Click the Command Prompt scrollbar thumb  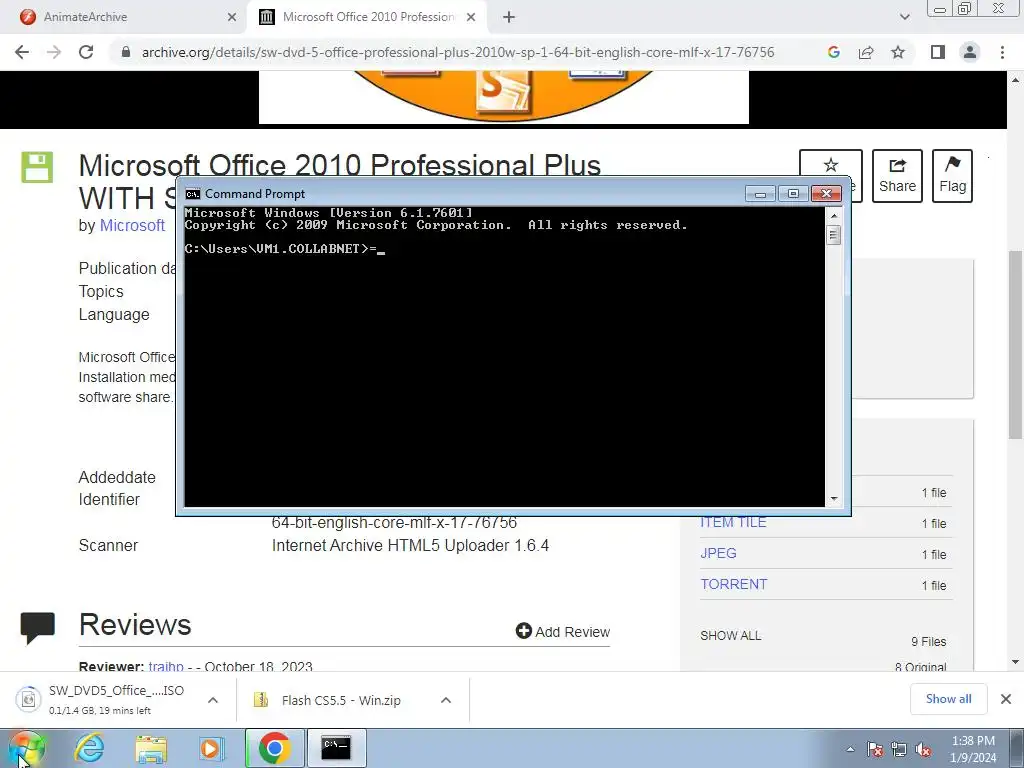[x=833, y=234]
